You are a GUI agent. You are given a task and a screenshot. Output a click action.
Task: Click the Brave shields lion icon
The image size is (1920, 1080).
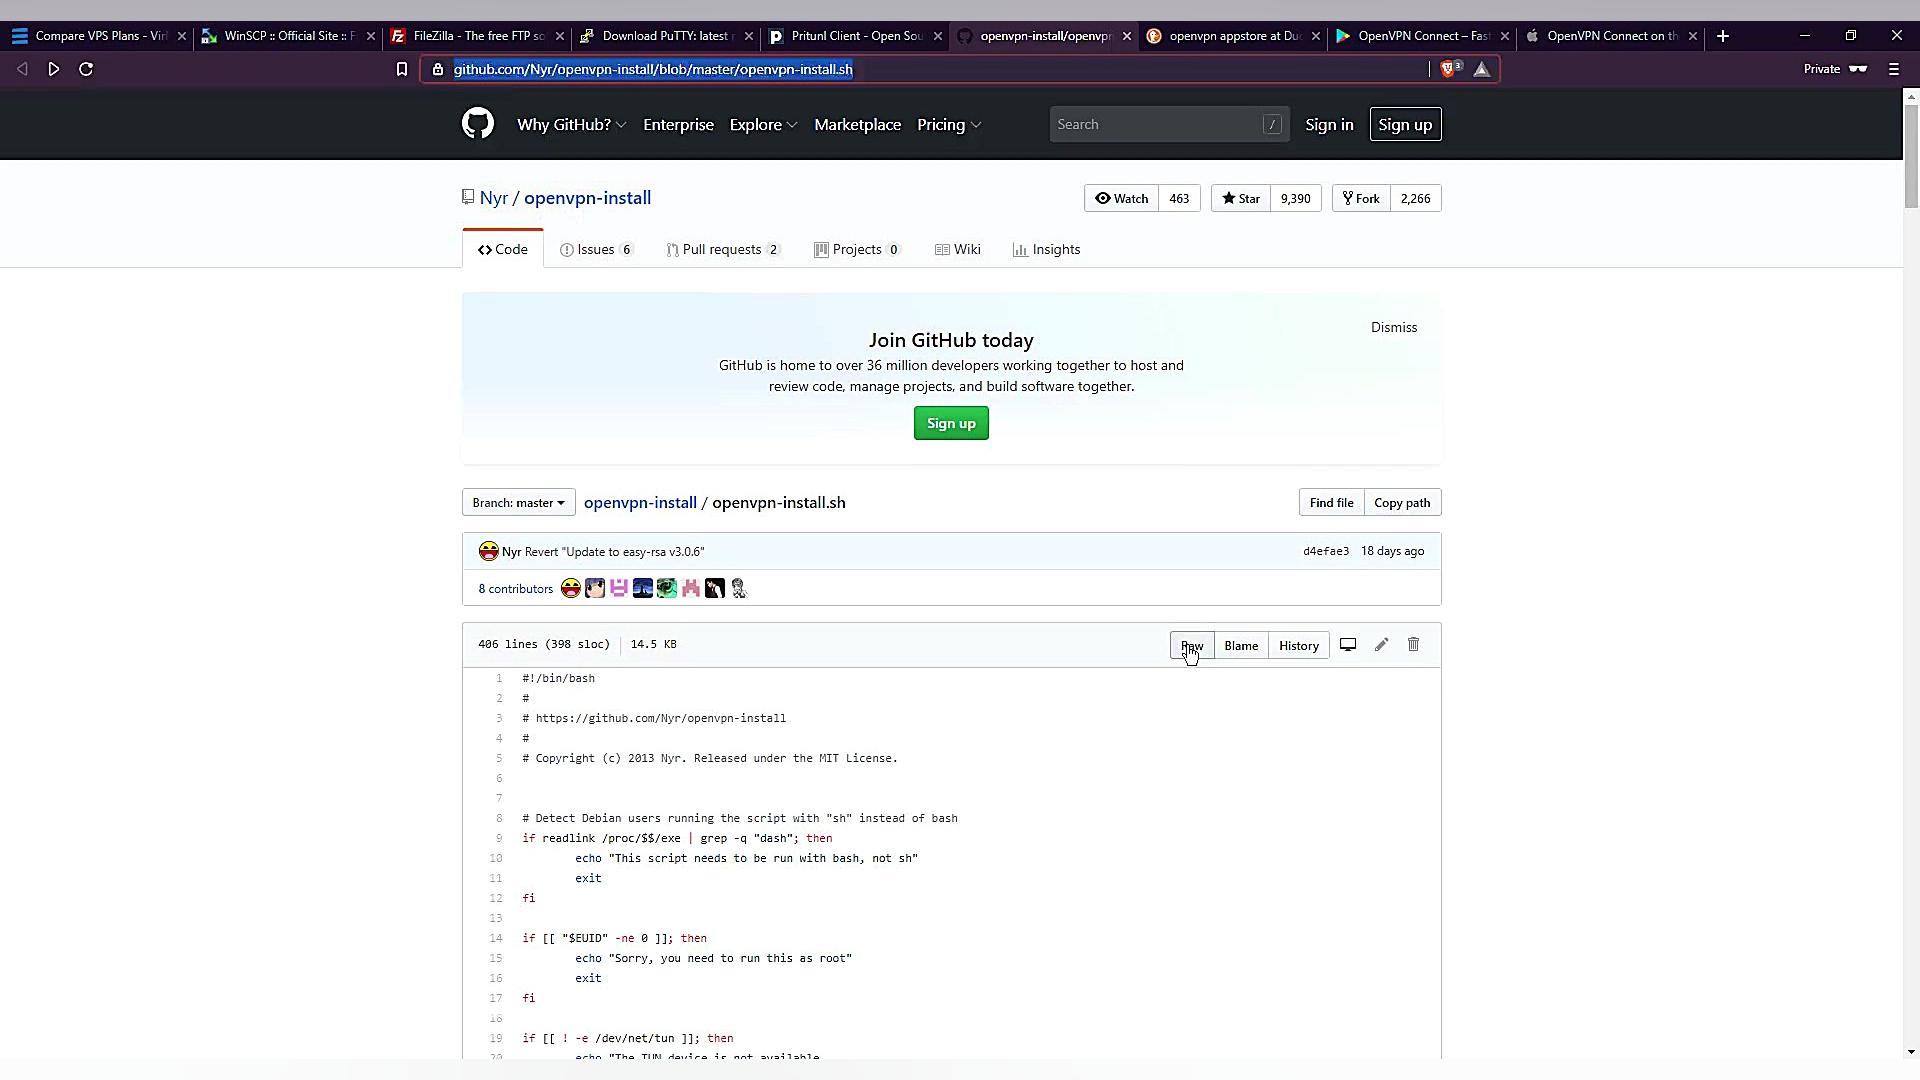[1449, 69]
